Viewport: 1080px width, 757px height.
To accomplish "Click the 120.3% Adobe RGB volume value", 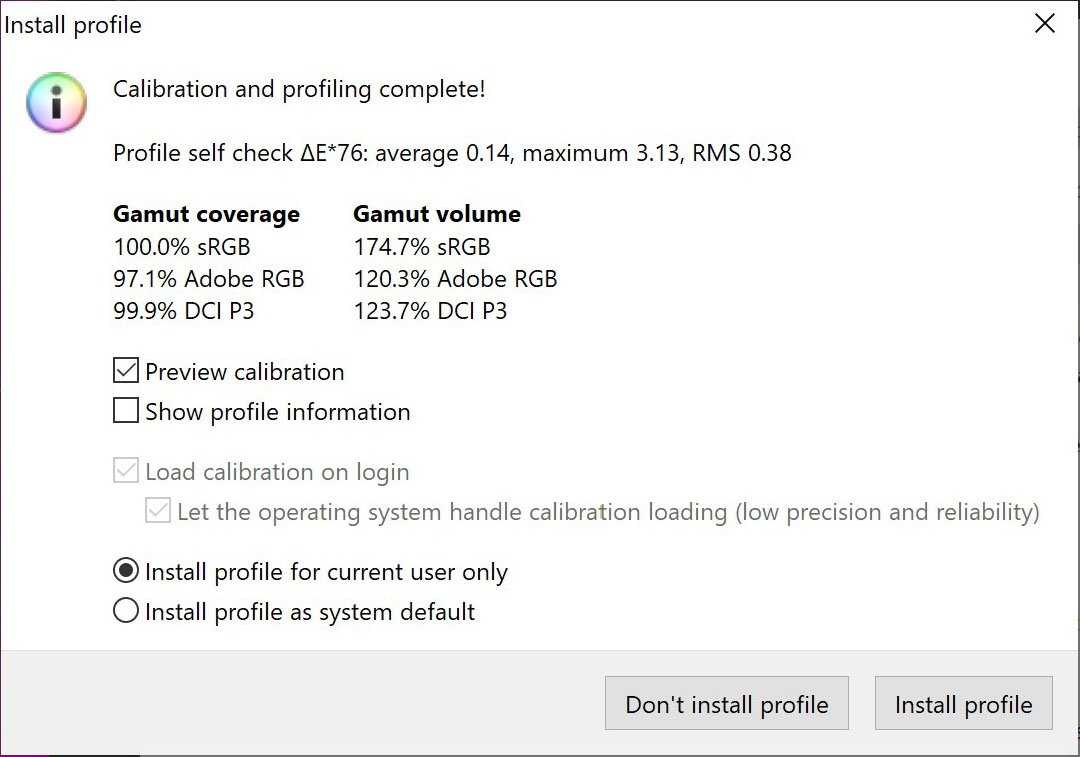I will 455,278.
